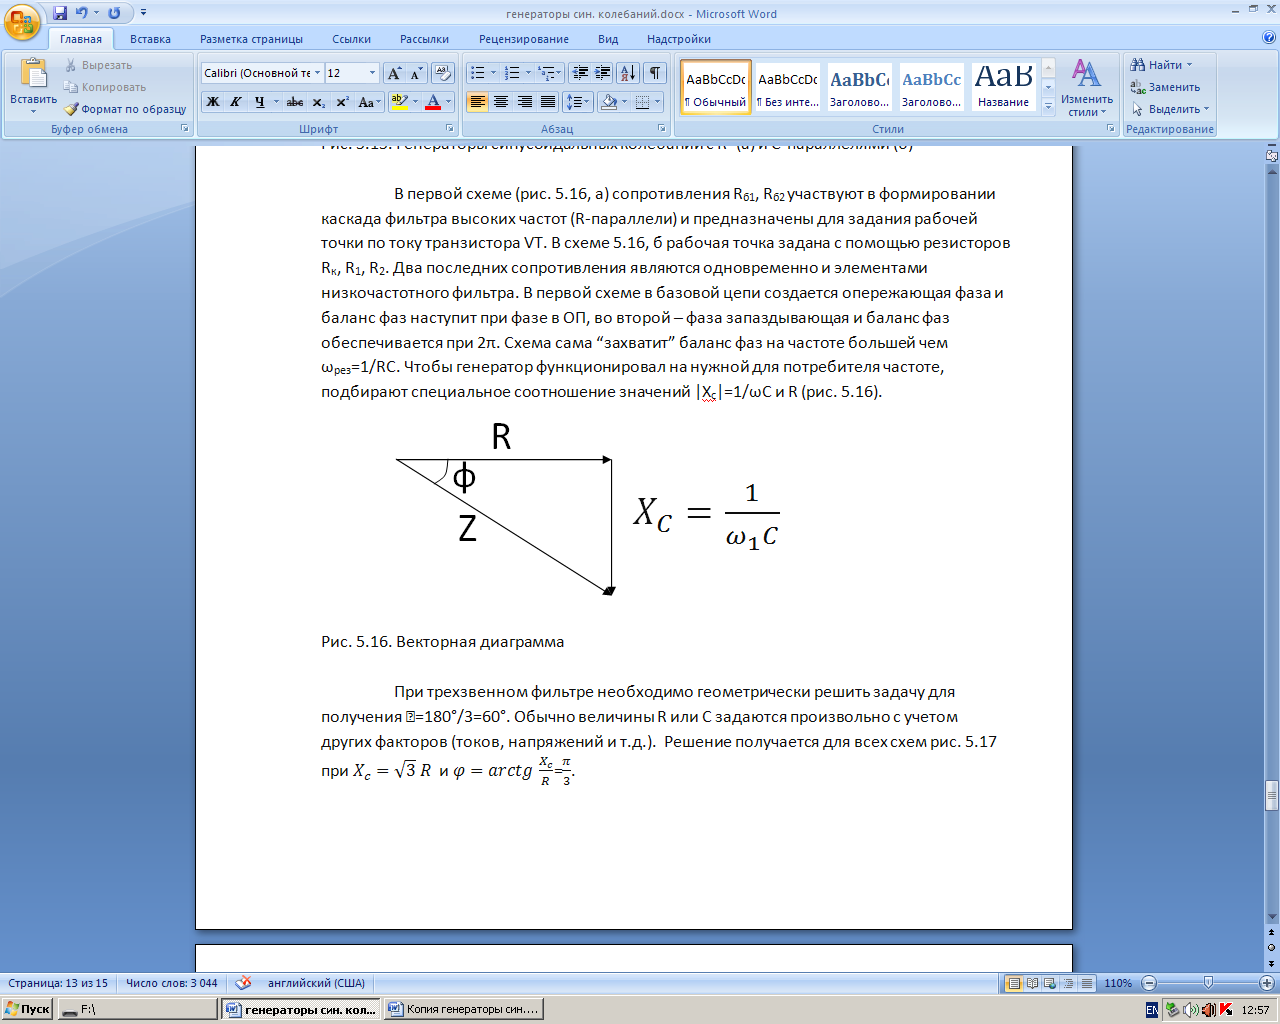Select the Название style
Screen dimensions: 1280x1024
coord(1004,87)
